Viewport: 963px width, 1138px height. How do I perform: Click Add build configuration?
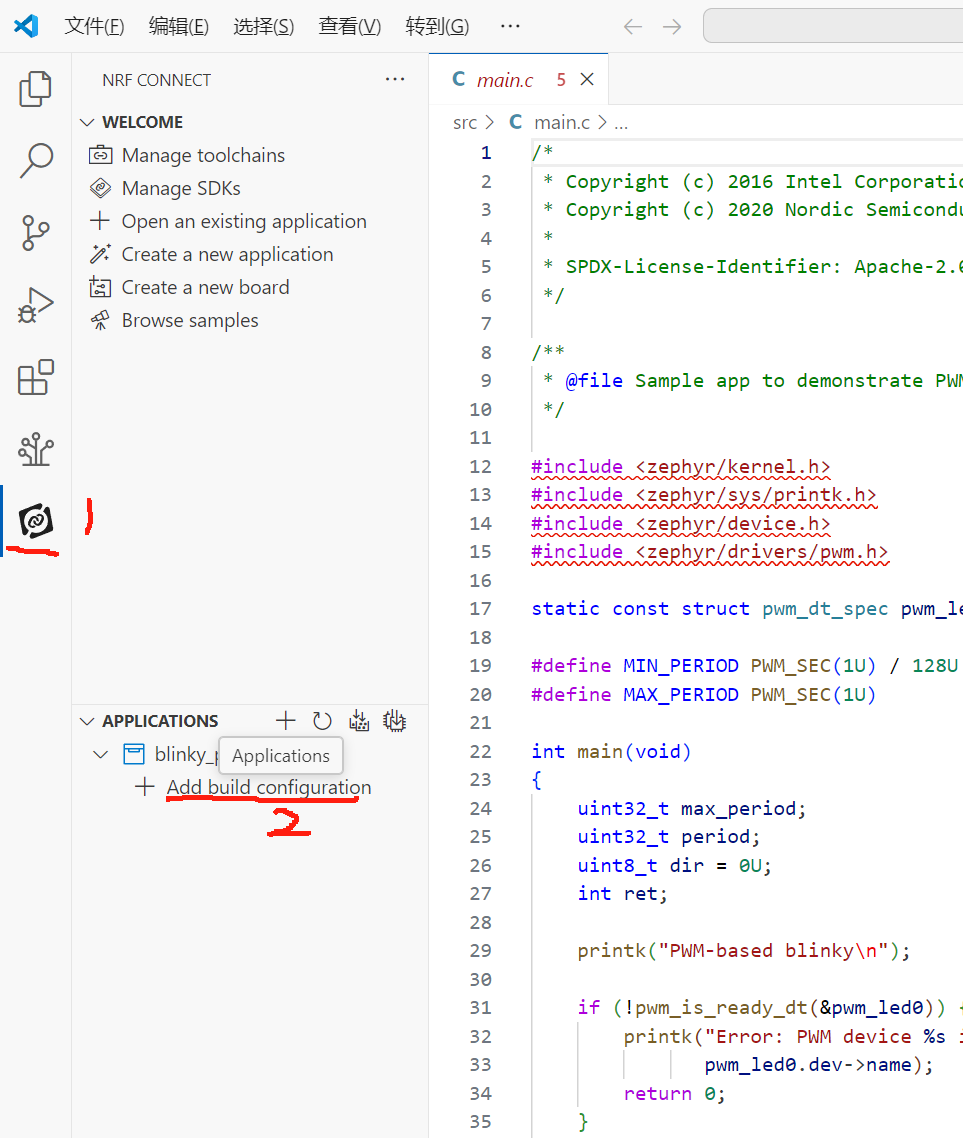(x=268, y=787)
